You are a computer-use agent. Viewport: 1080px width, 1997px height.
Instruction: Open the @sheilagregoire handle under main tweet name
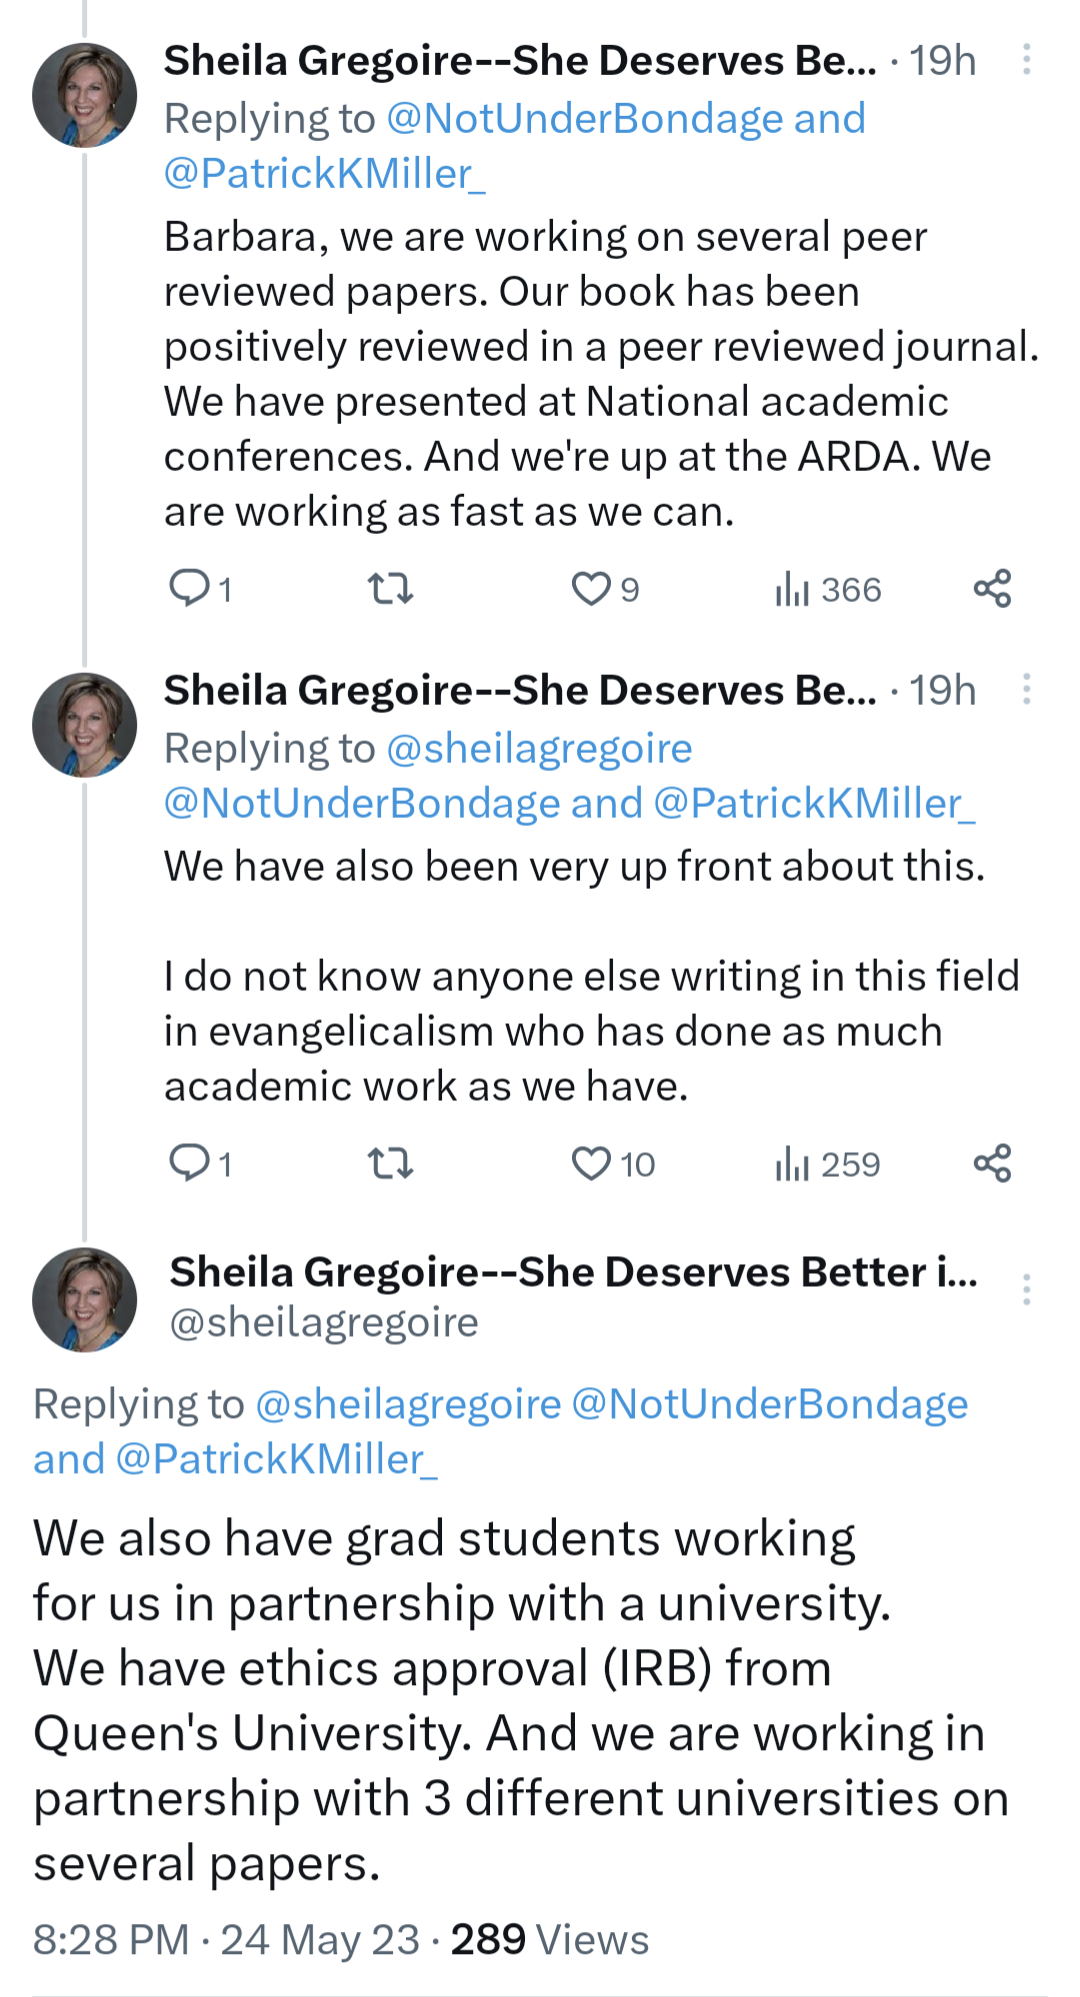[324, 1322]
